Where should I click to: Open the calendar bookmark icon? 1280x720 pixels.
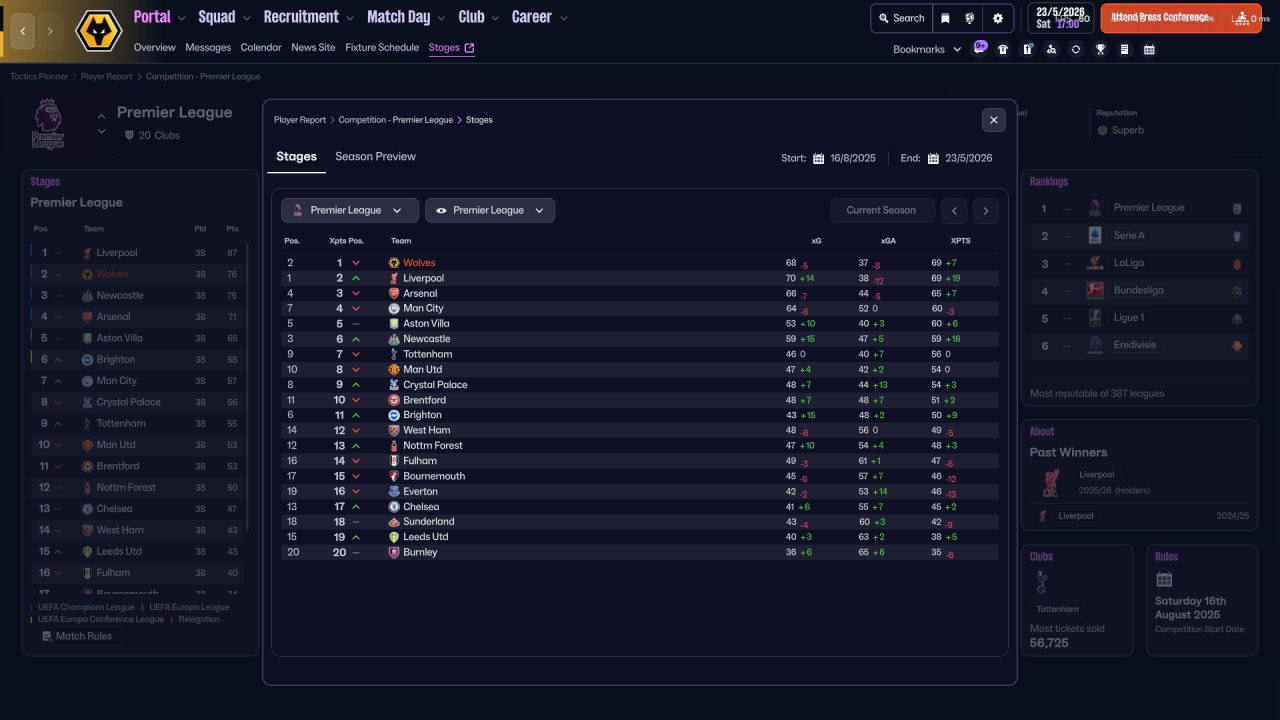pyautogui.click(x=1149, y=49)
